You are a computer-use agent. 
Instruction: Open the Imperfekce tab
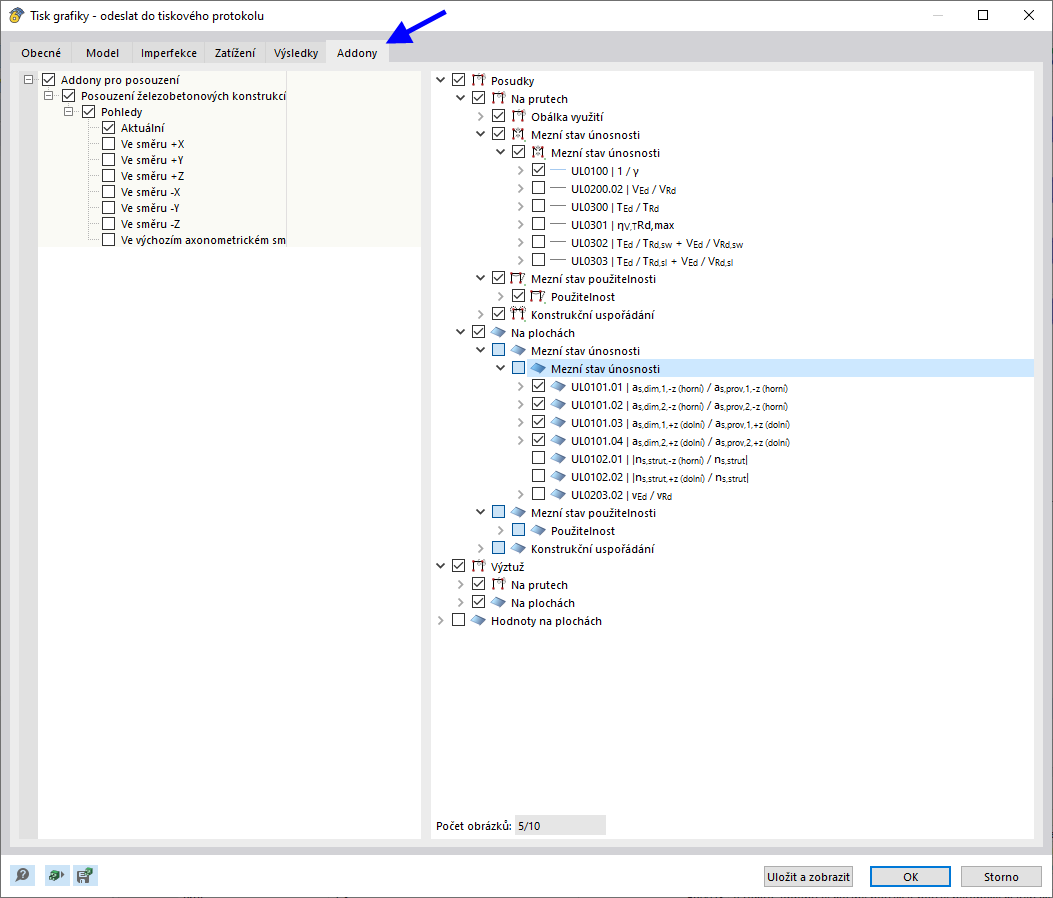pyautogui.click(x=169, y=52)
